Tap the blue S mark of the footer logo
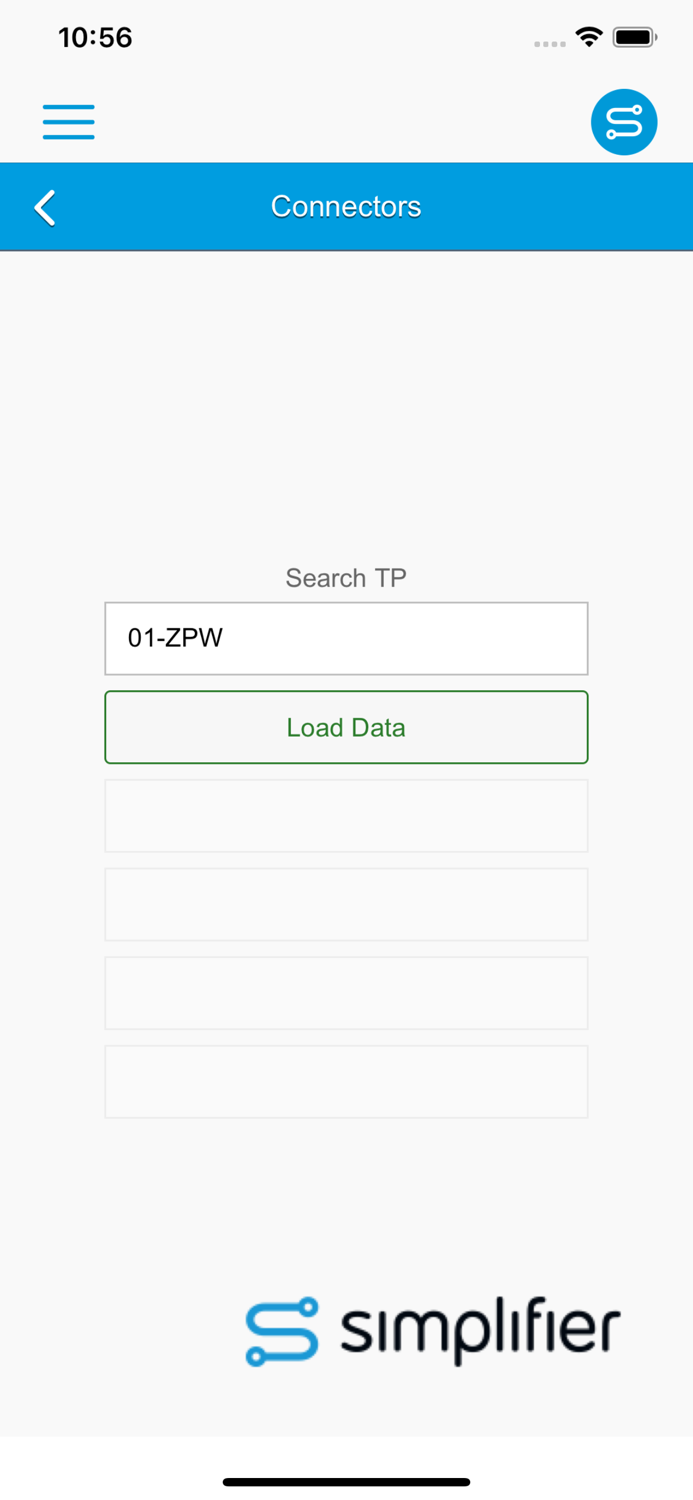The height and width of the screenshot is (1500, 693). [x=283, y=1330]
